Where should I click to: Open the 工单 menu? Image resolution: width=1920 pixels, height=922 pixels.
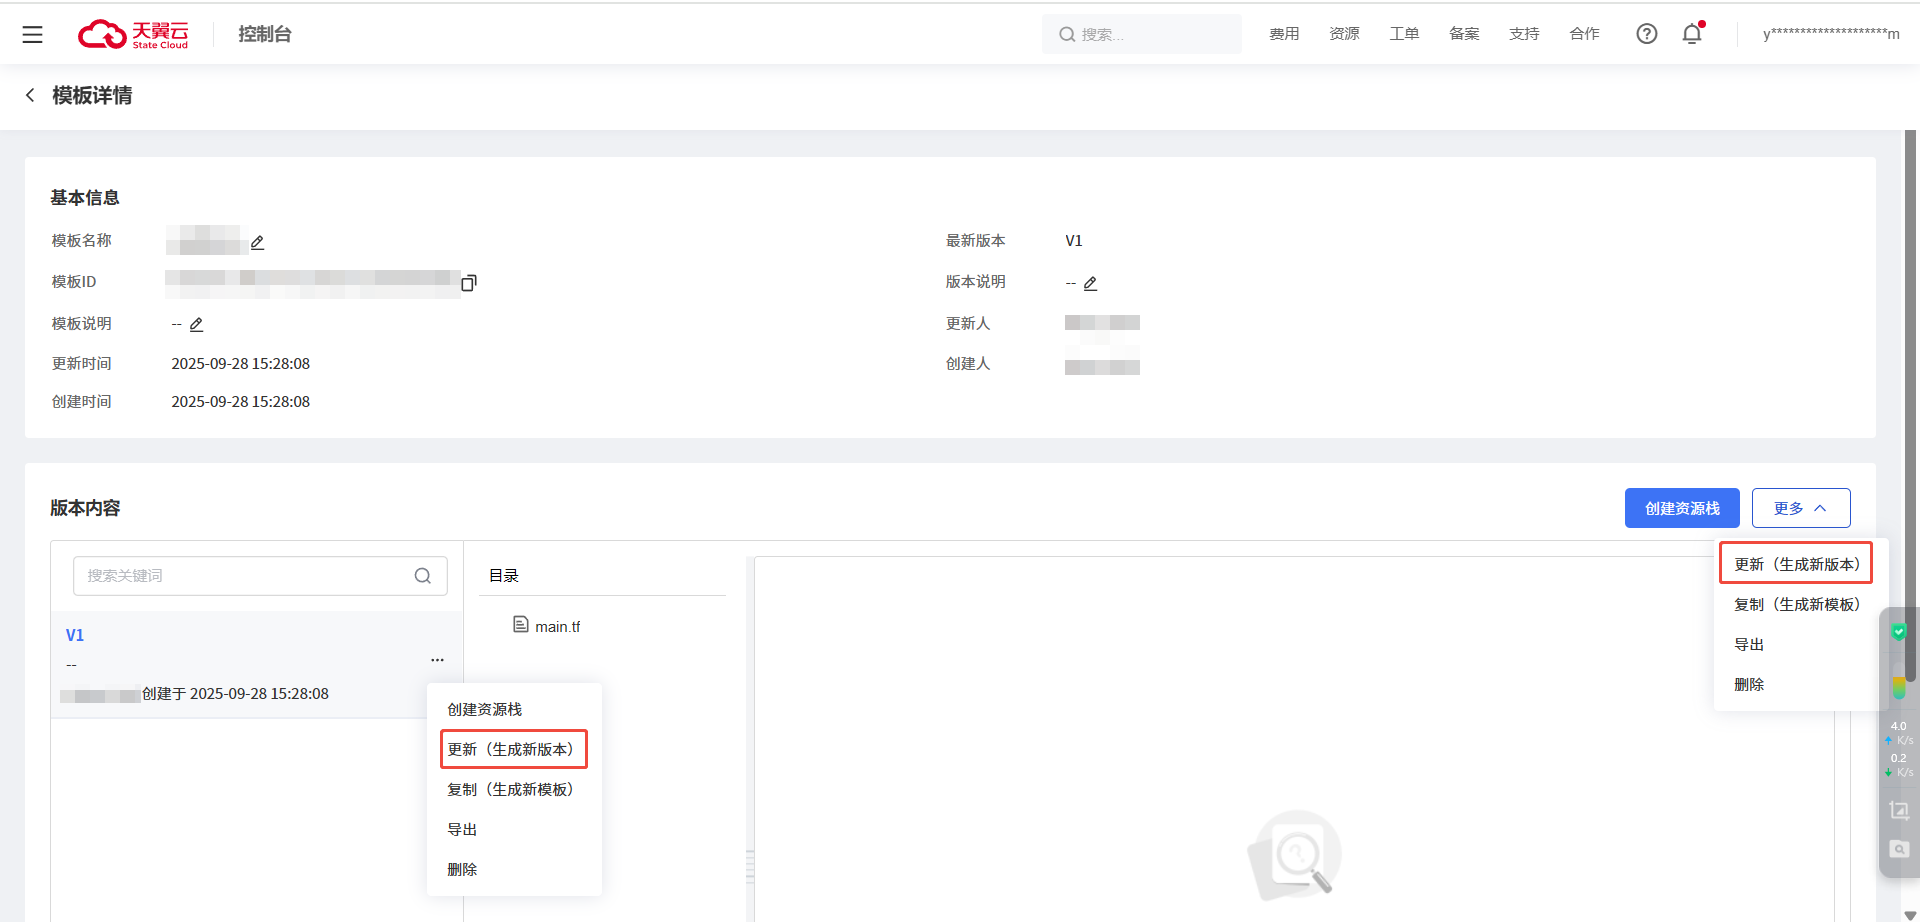coord(1404,34)
